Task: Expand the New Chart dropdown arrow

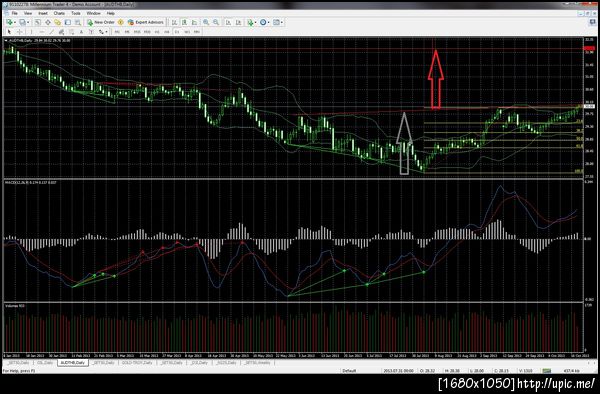Action: click(x=15, y=23)
